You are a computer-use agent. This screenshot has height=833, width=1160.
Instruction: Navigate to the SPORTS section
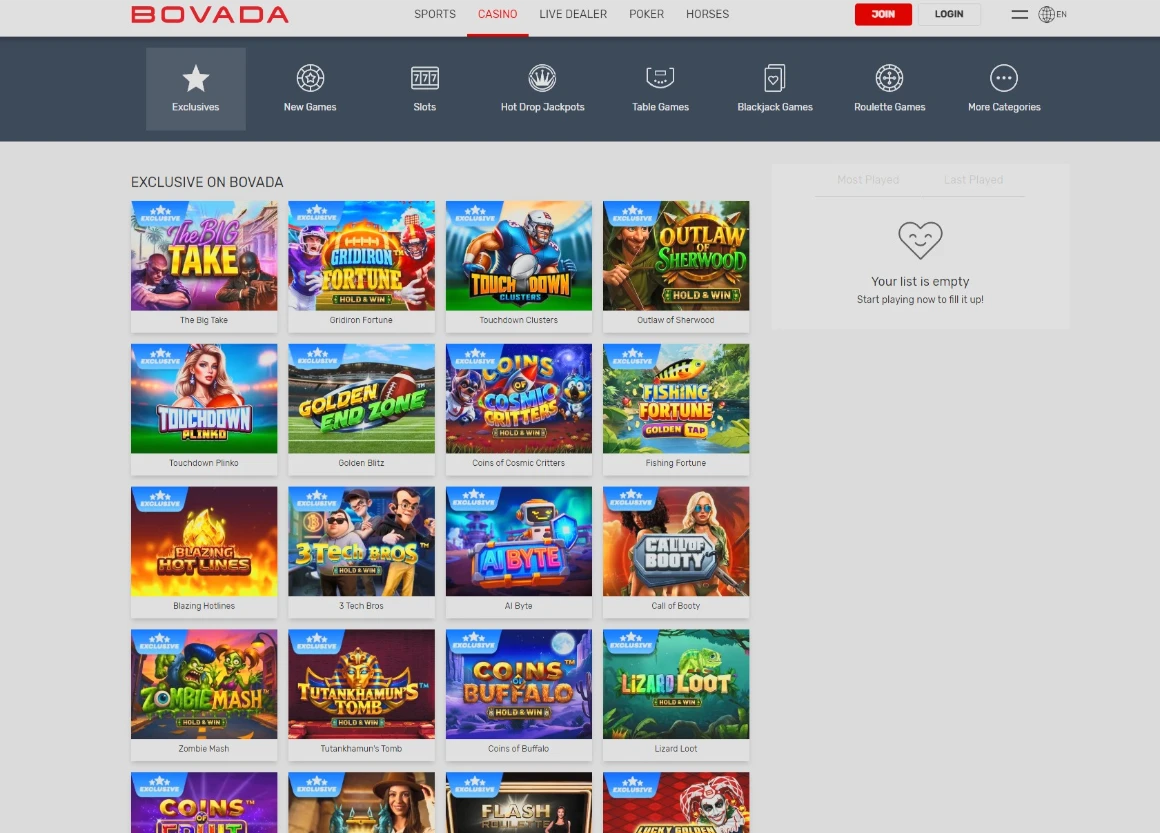tap(434, 14)
